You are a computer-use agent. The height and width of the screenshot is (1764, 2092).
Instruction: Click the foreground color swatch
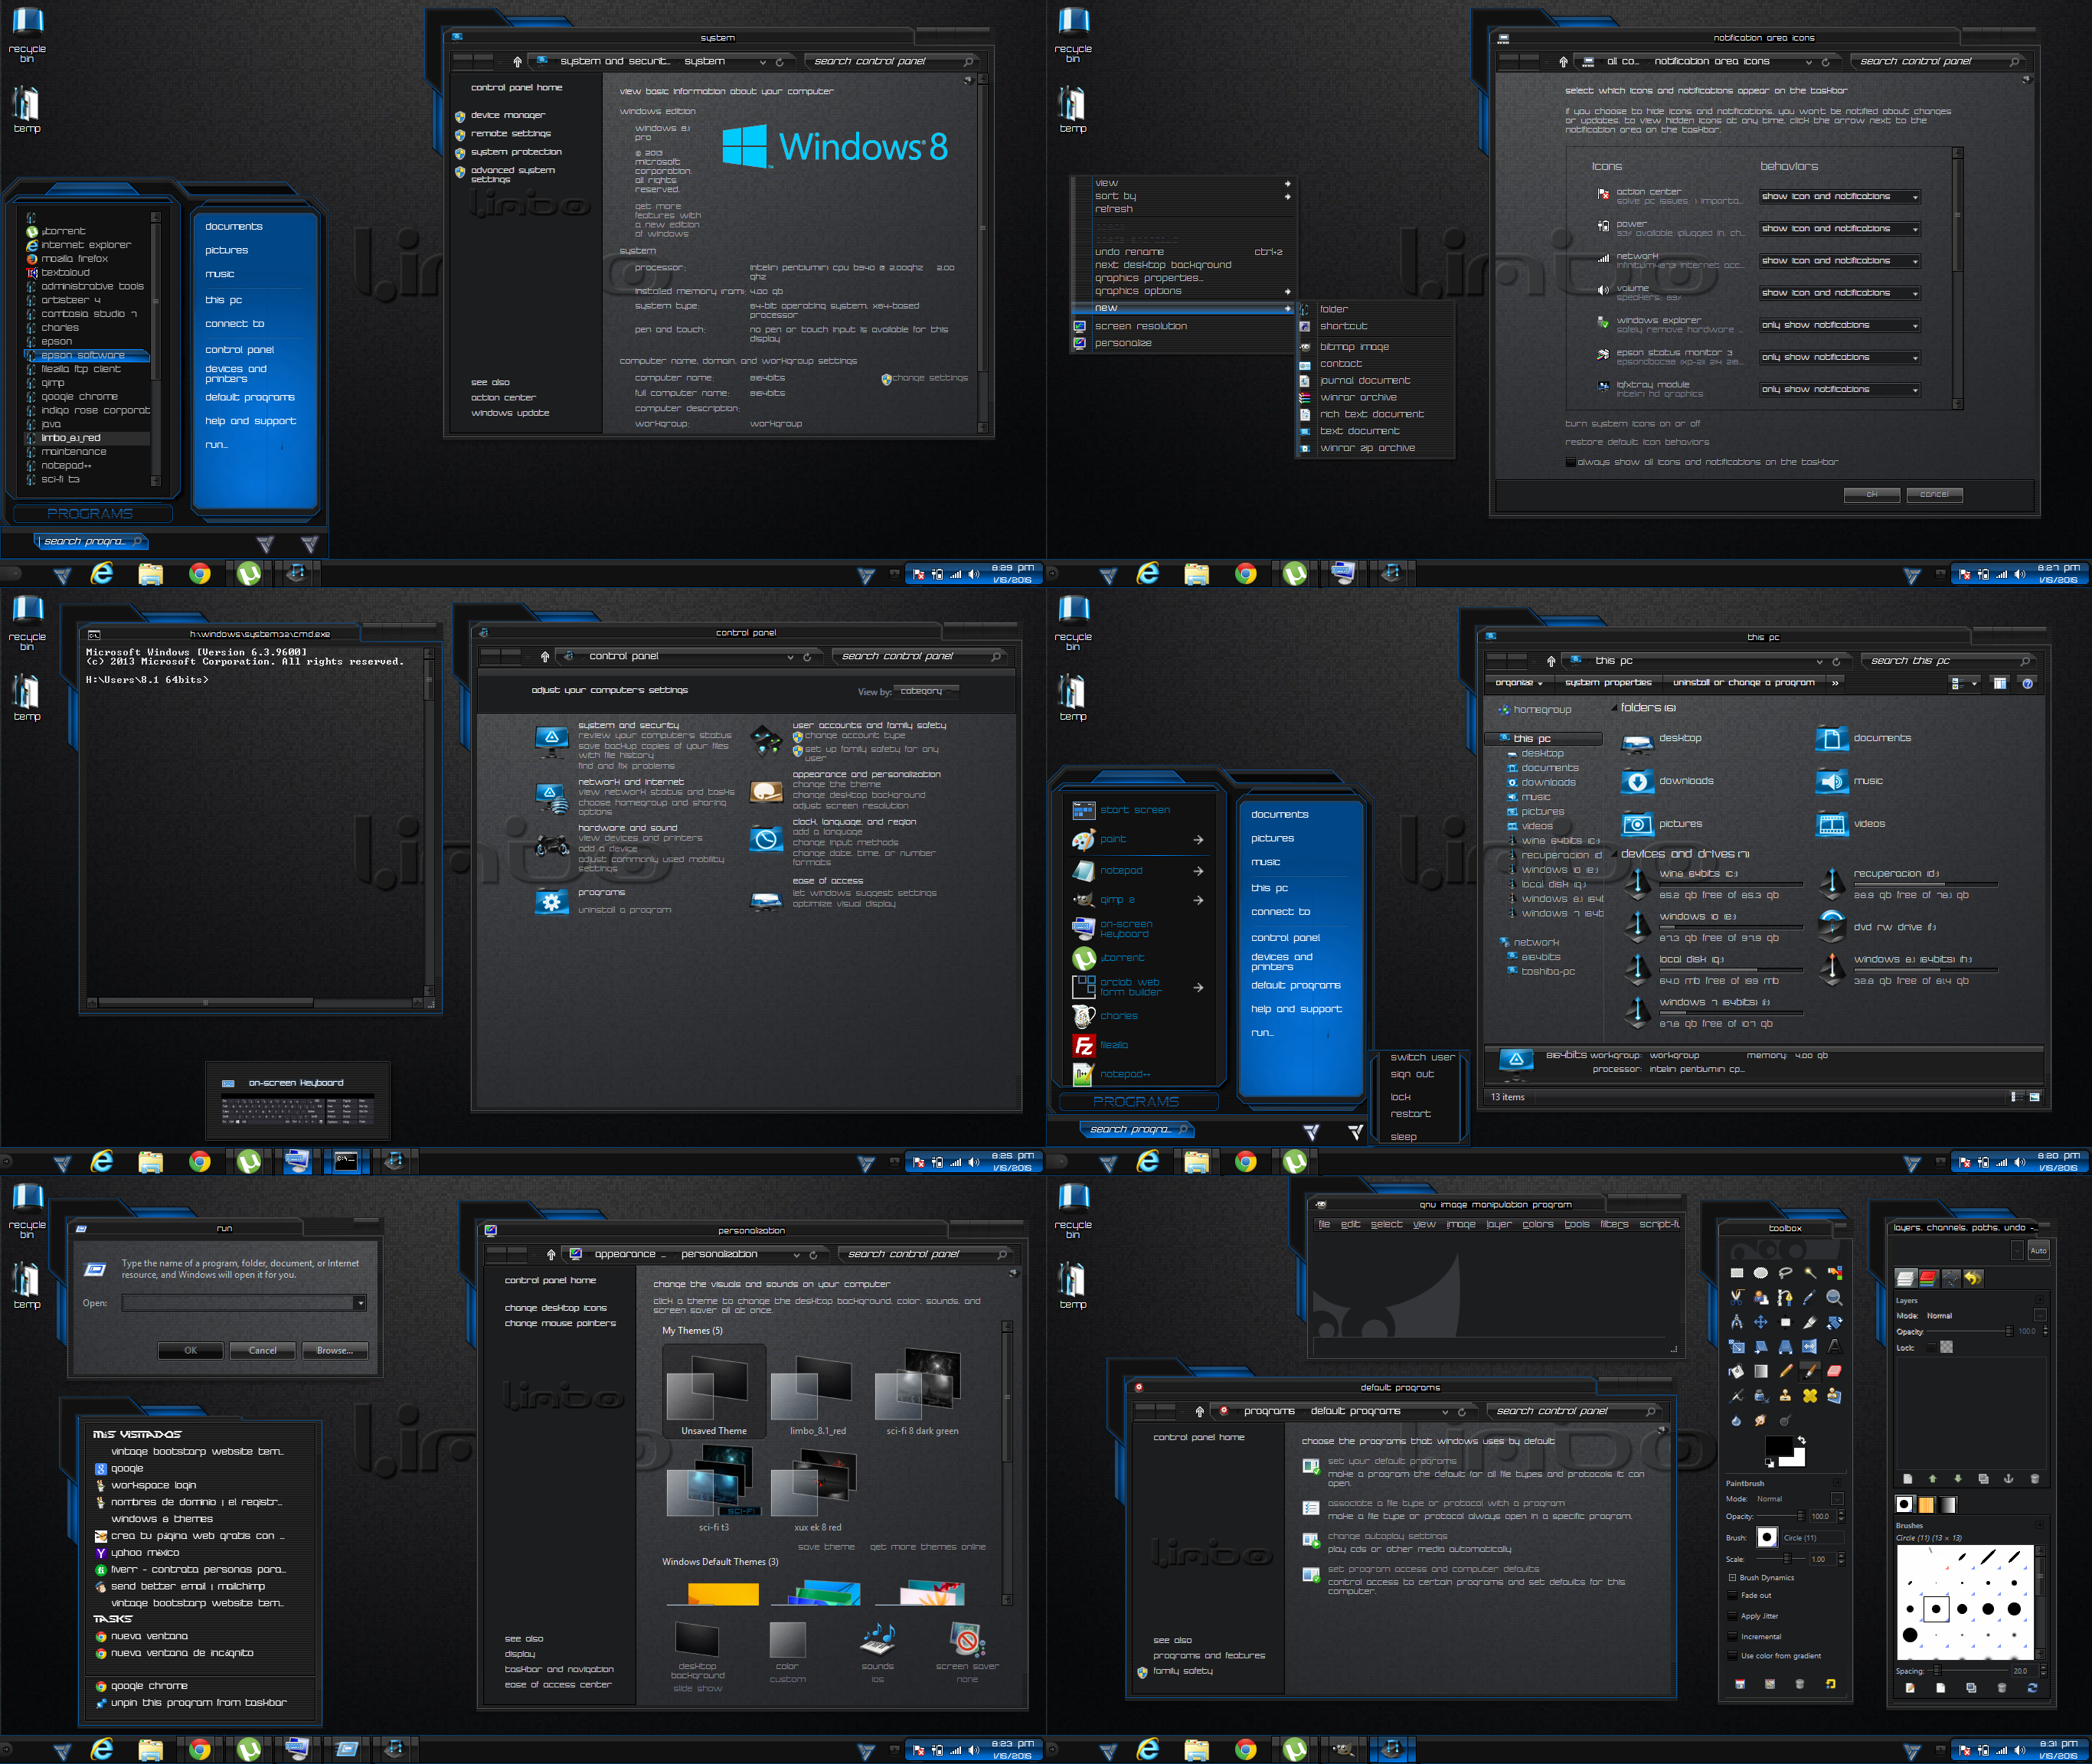pos(1779,1446)
